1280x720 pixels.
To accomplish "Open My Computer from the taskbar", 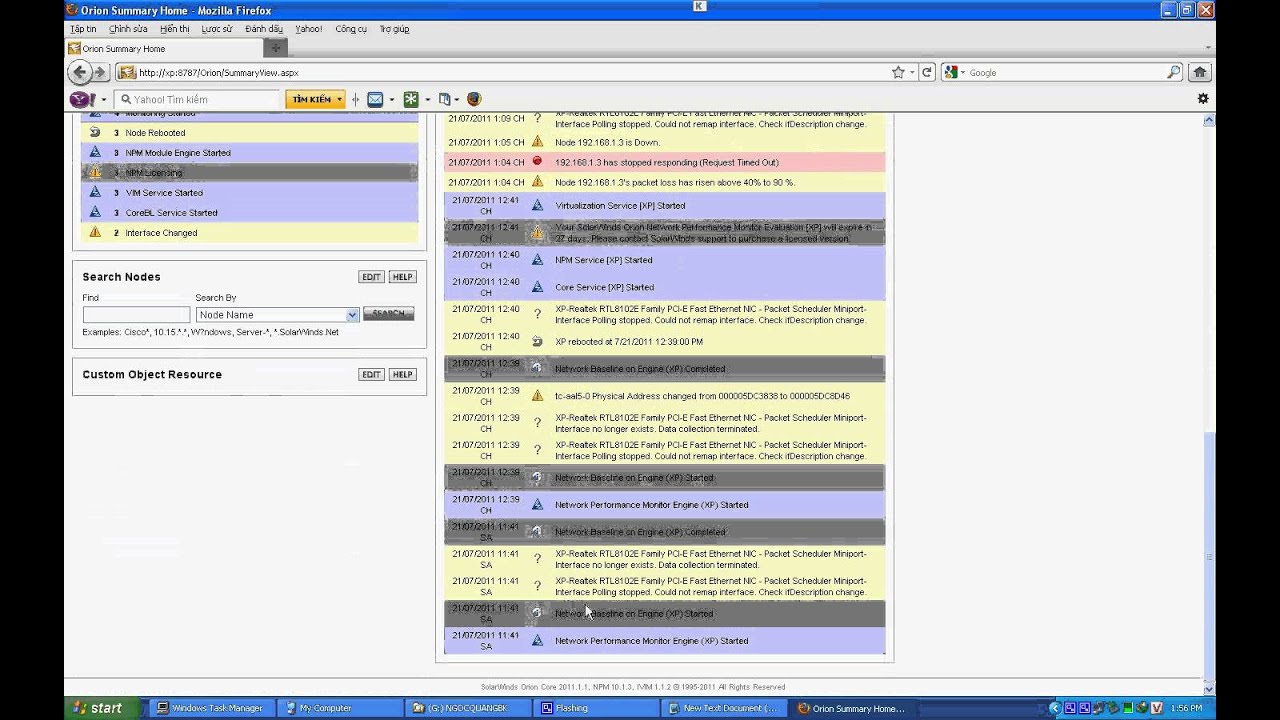I will click(x=340, y=708).
